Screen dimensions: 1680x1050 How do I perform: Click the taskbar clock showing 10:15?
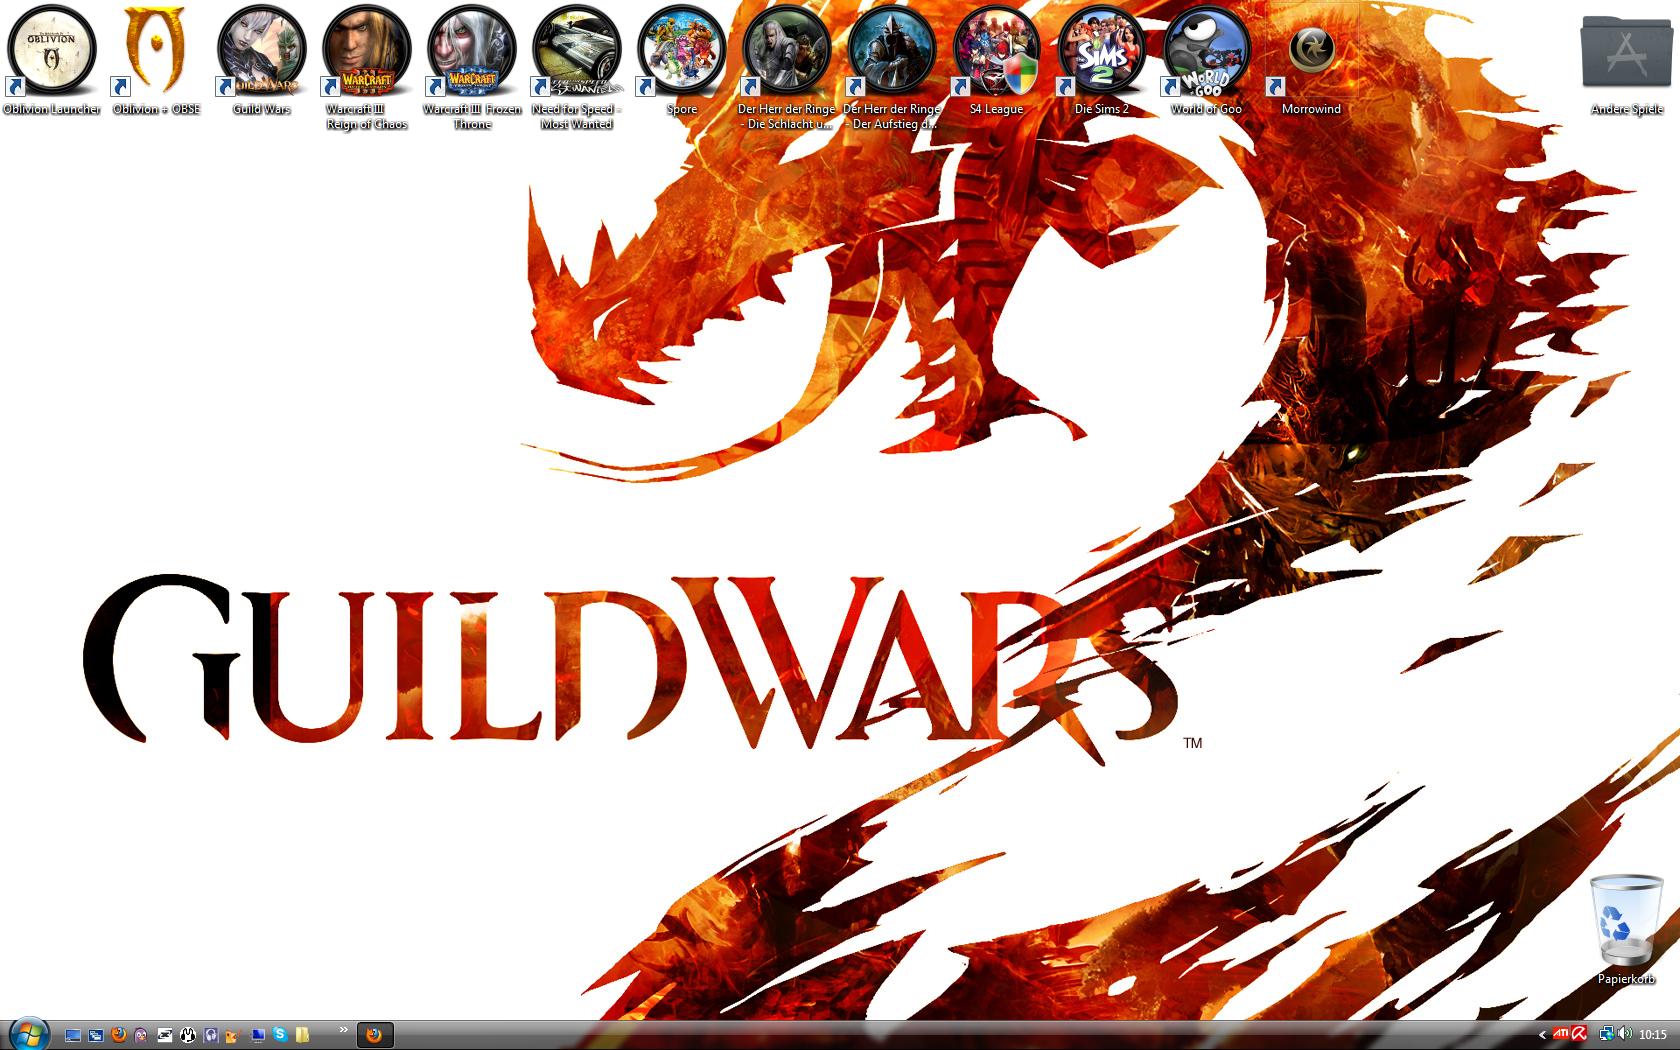tap(1653, 1035)
